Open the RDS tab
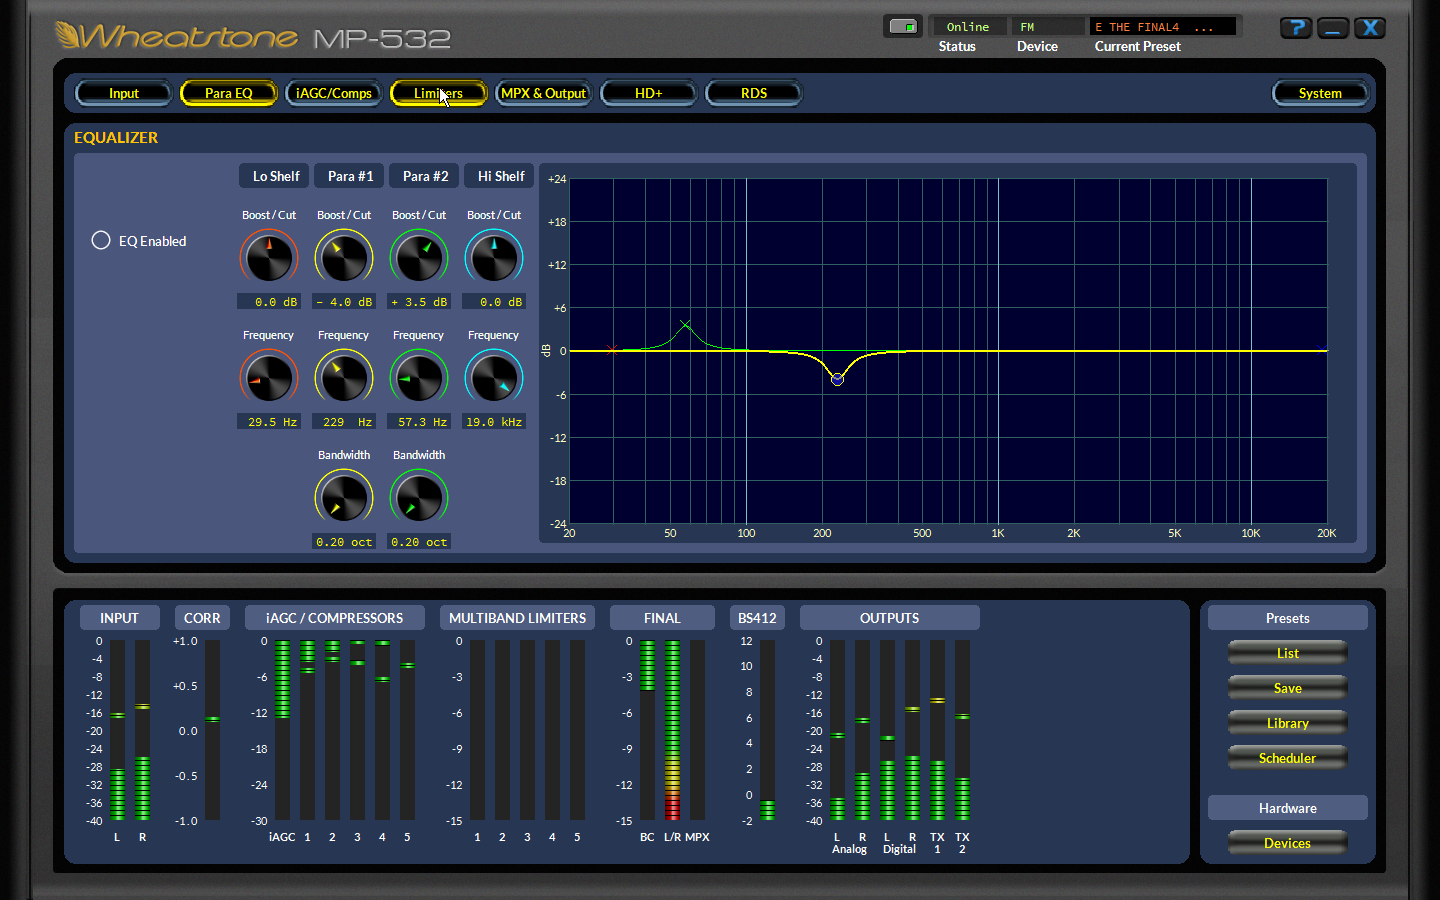The width and height of the screenshot is (1440, 900). (754, 93)
